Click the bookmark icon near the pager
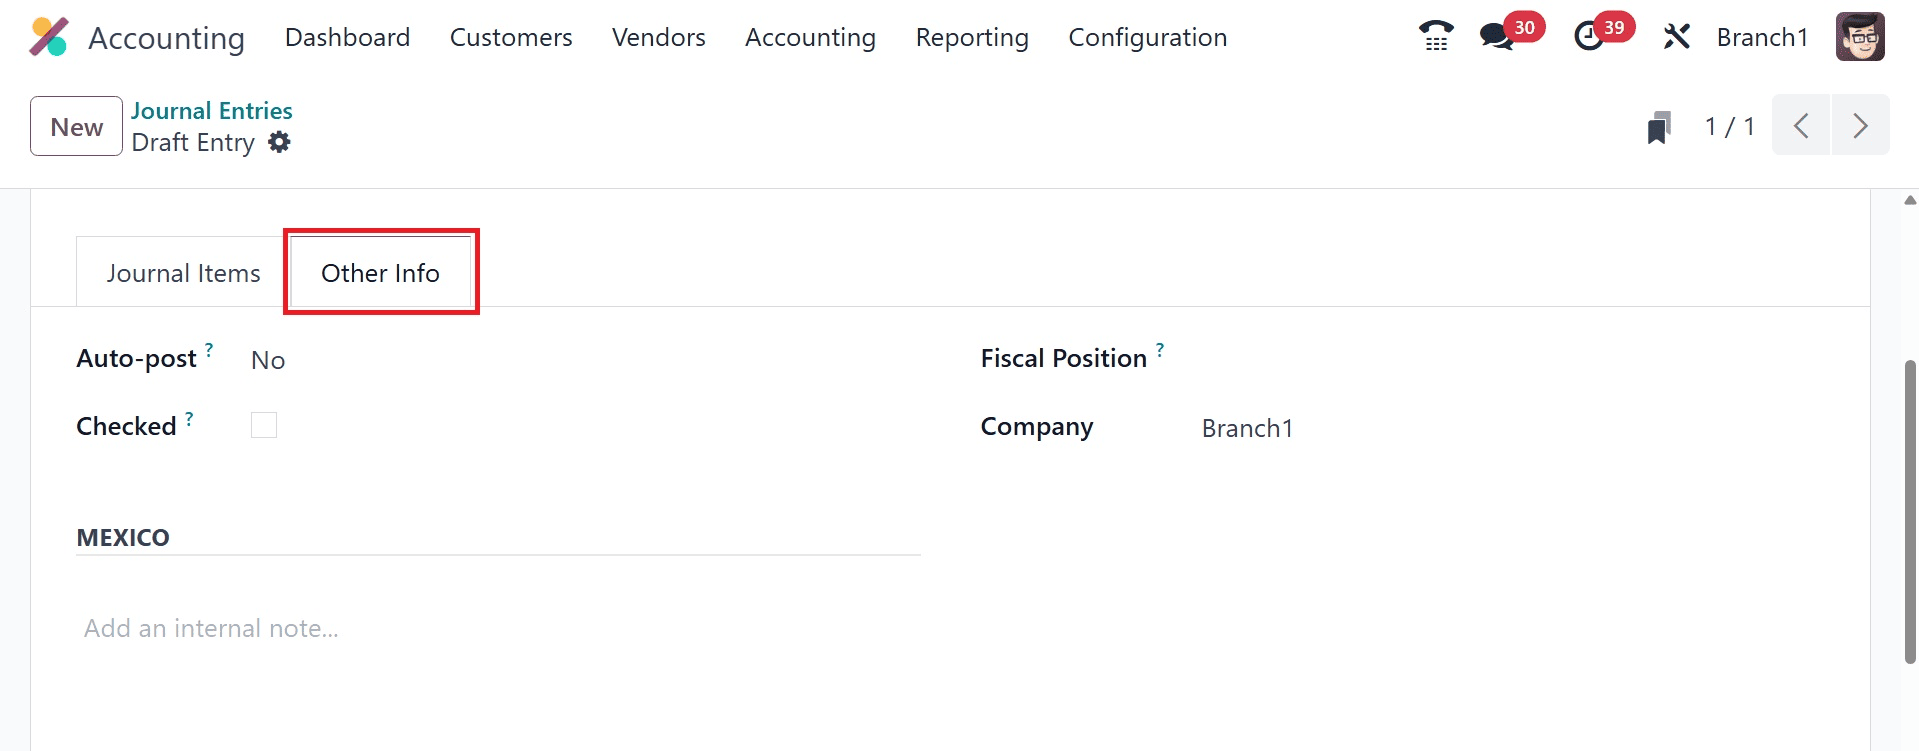This screenshot has width=1919, height=751. click(x=1659, y=127)
